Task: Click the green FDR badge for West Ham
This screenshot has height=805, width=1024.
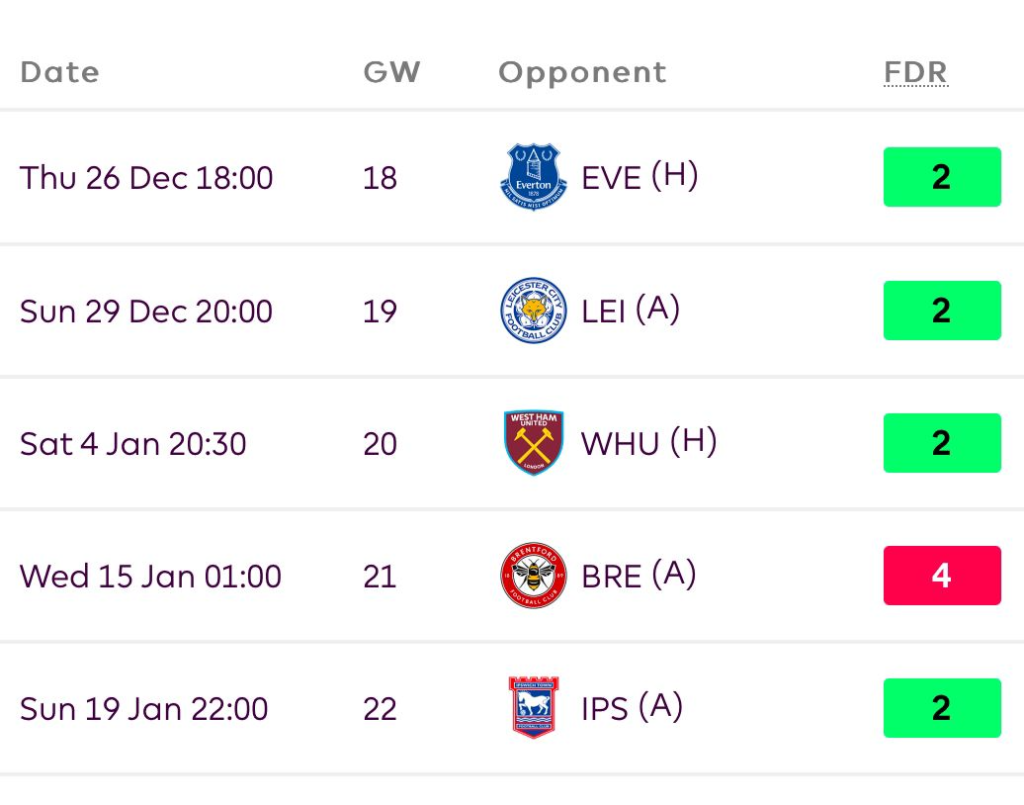Action: pyautogui.click(x=941, y=443)
